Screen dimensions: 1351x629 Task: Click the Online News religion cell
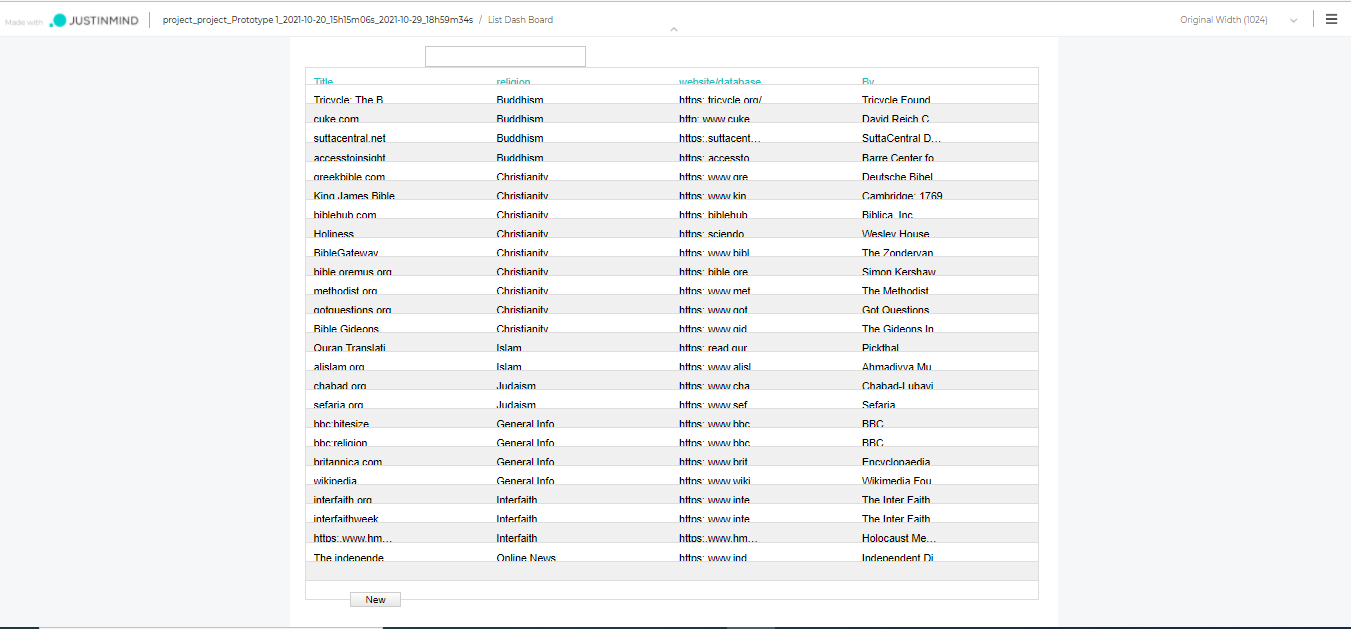pyautogui.click(x=526, y=557)
